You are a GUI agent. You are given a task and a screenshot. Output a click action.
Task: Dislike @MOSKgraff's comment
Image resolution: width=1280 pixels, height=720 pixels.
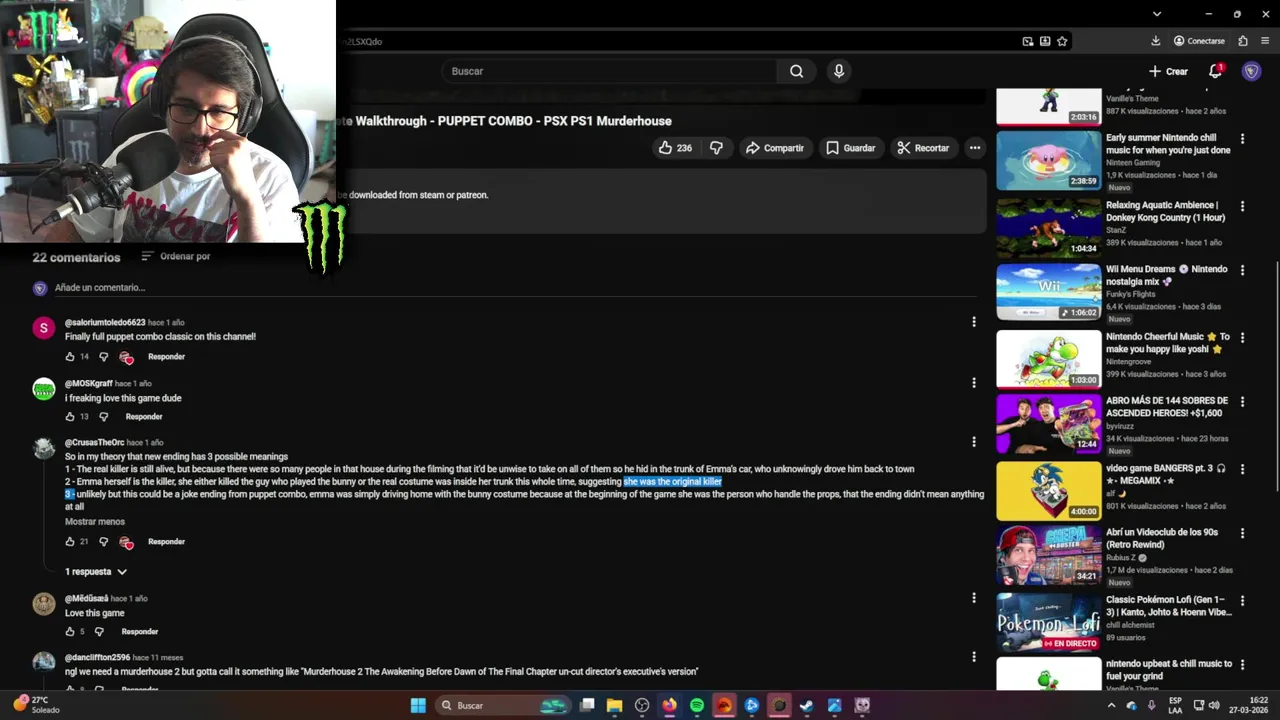tap(103, 417)
